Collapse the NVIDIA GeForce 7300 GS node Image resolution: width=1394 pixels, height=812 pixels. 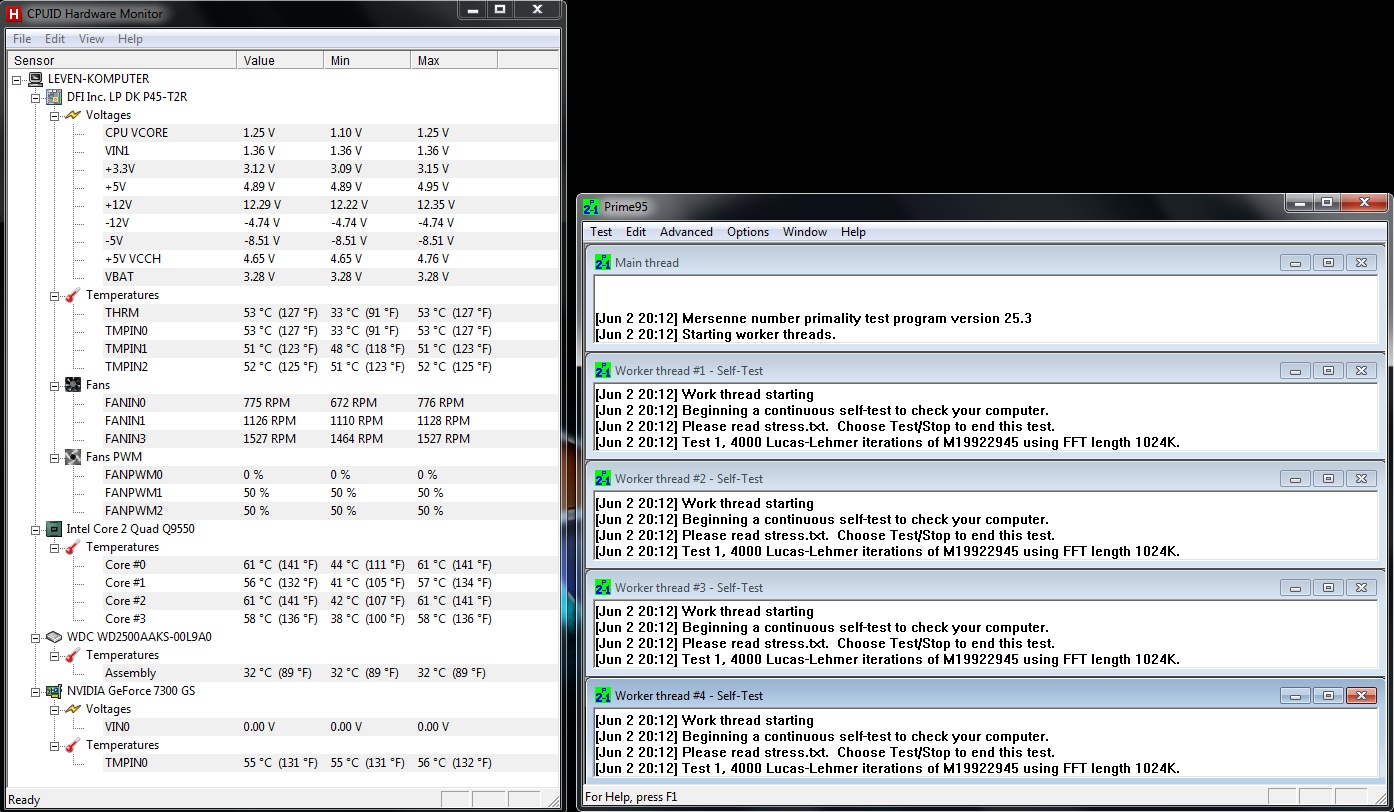(x=36, y=691)
